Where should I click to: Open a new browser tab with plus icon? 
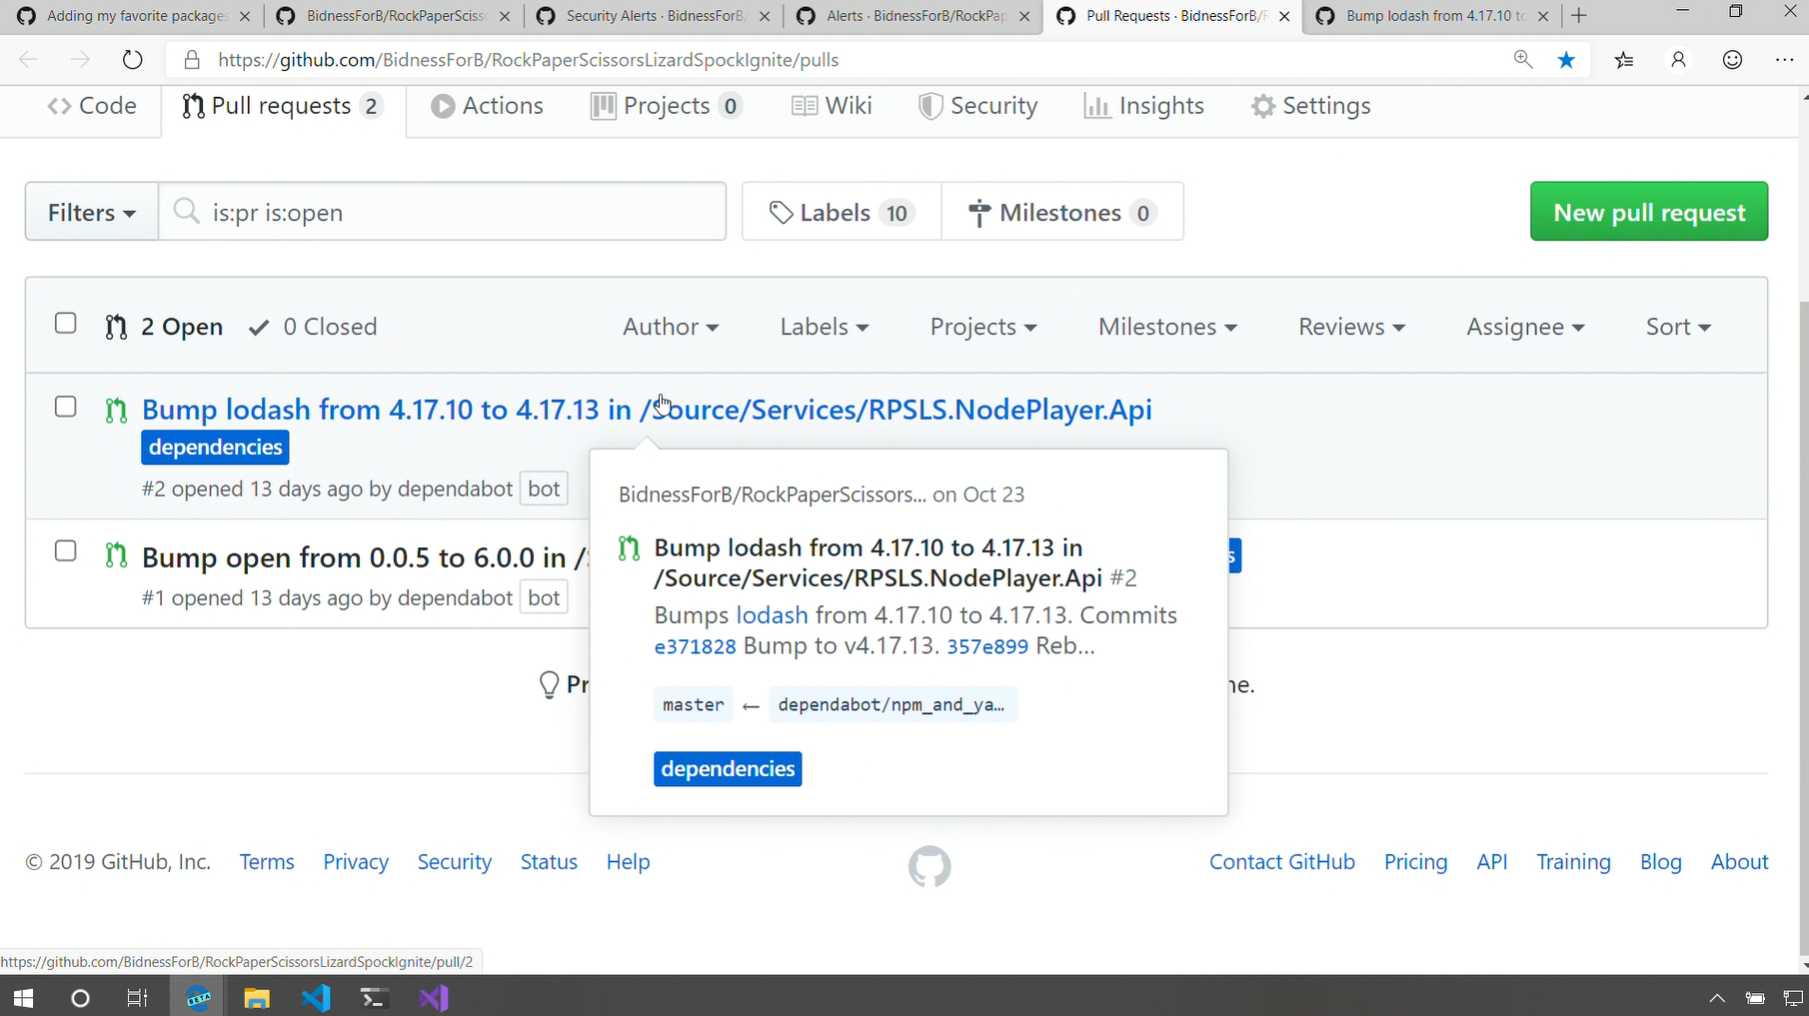[1579, 16]
